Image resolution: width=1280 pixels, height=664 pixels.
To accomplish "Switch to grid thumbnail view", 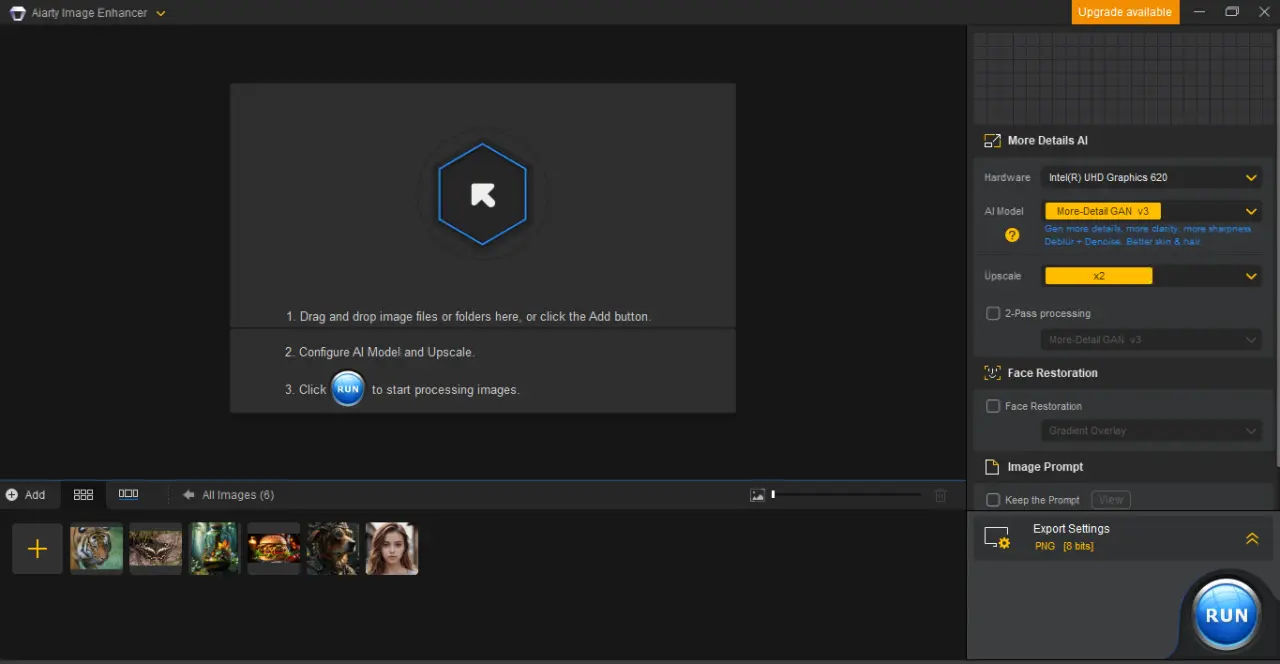I will click(x=84, y=494).
